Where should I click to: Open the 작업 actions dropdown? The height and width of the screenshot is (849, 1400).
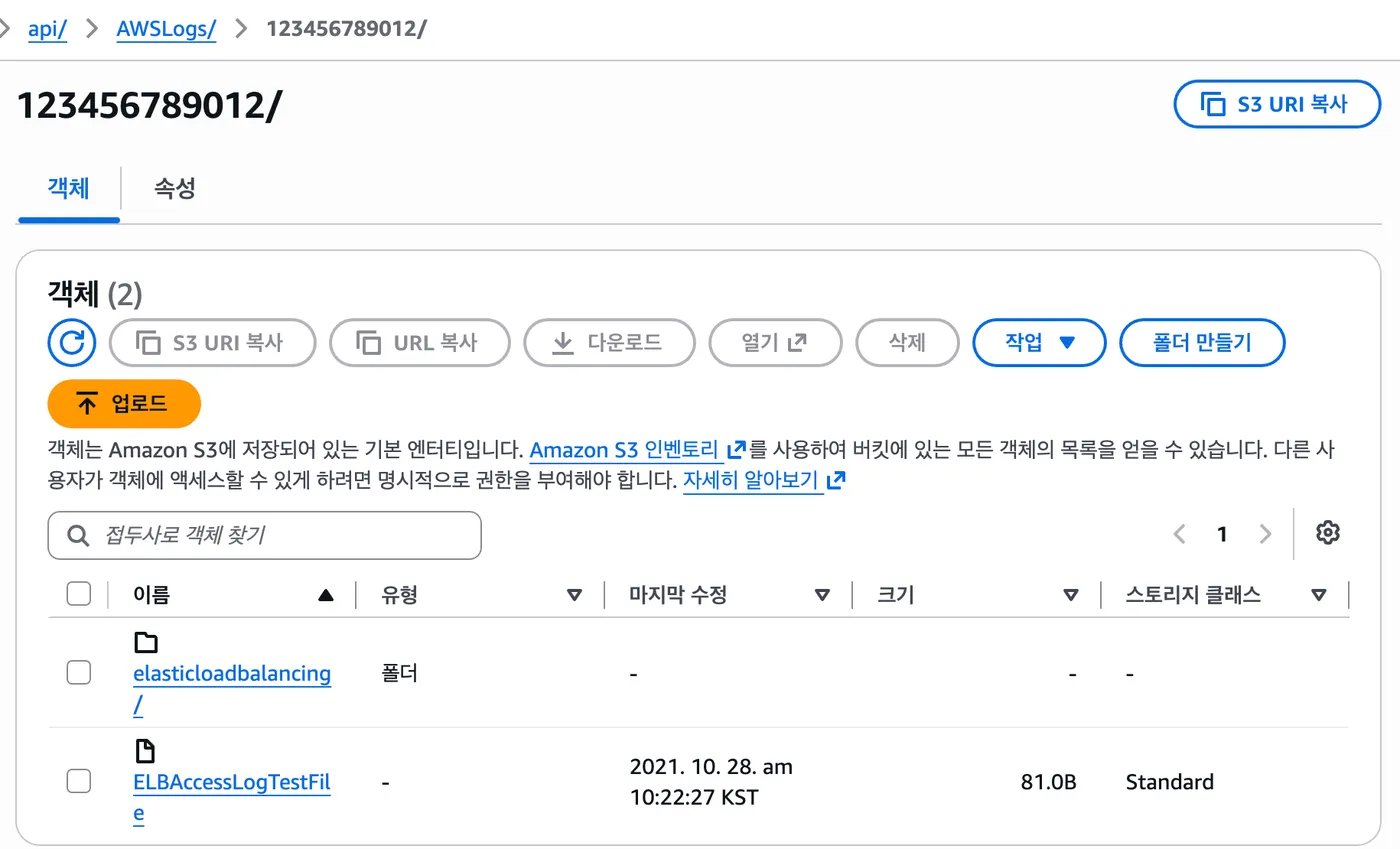[x=1039, y=343]
